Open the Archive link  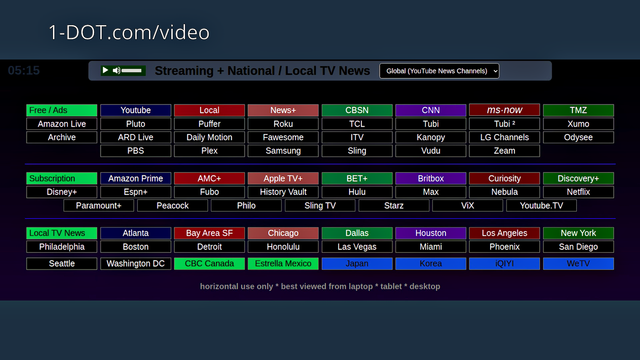point(62,137)
